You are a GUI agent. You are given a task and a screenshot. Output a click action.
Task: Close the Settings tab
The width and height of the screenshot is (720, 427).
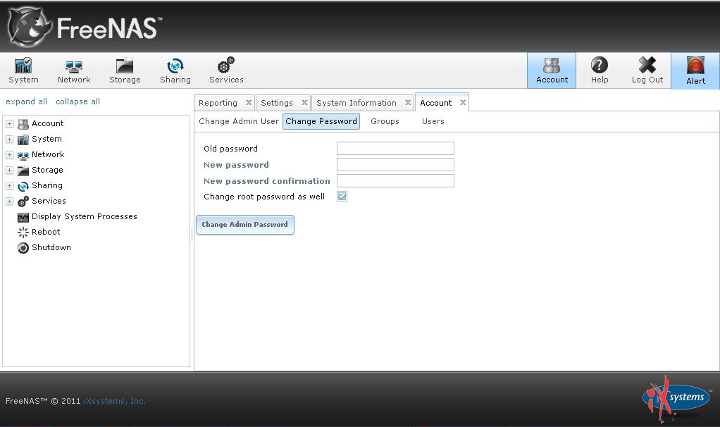304,102
